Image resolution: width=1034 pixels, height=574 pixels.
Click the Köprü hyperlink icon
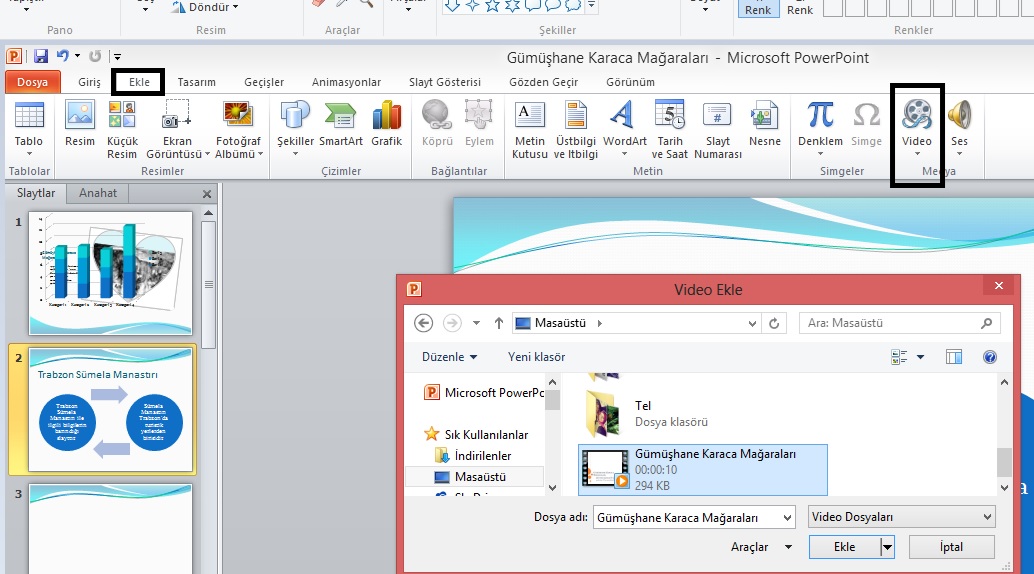point(437,124)
